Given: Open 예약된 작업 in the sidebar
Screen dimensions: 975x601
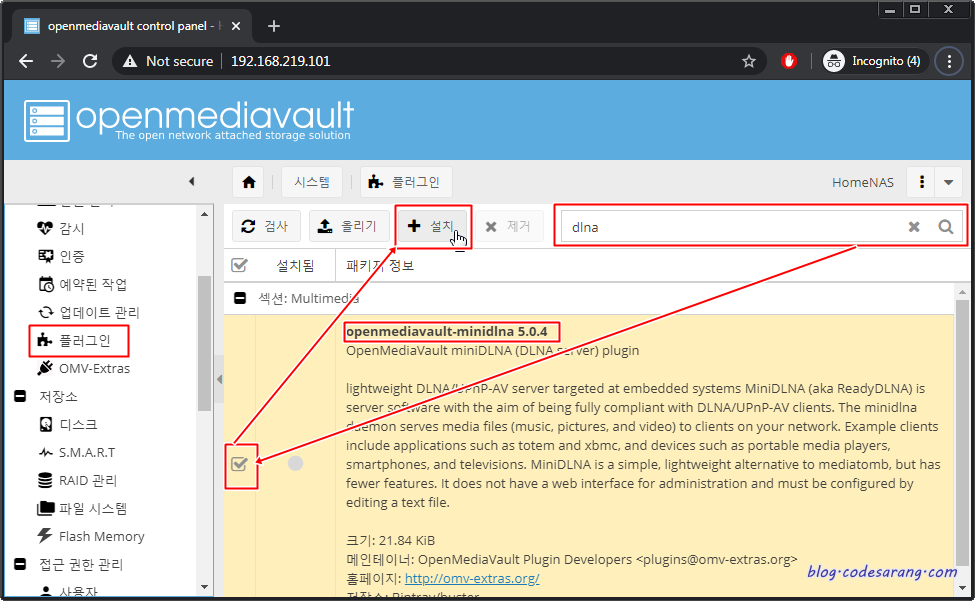Looking at the screenshot, I should (x=93, y=284).
